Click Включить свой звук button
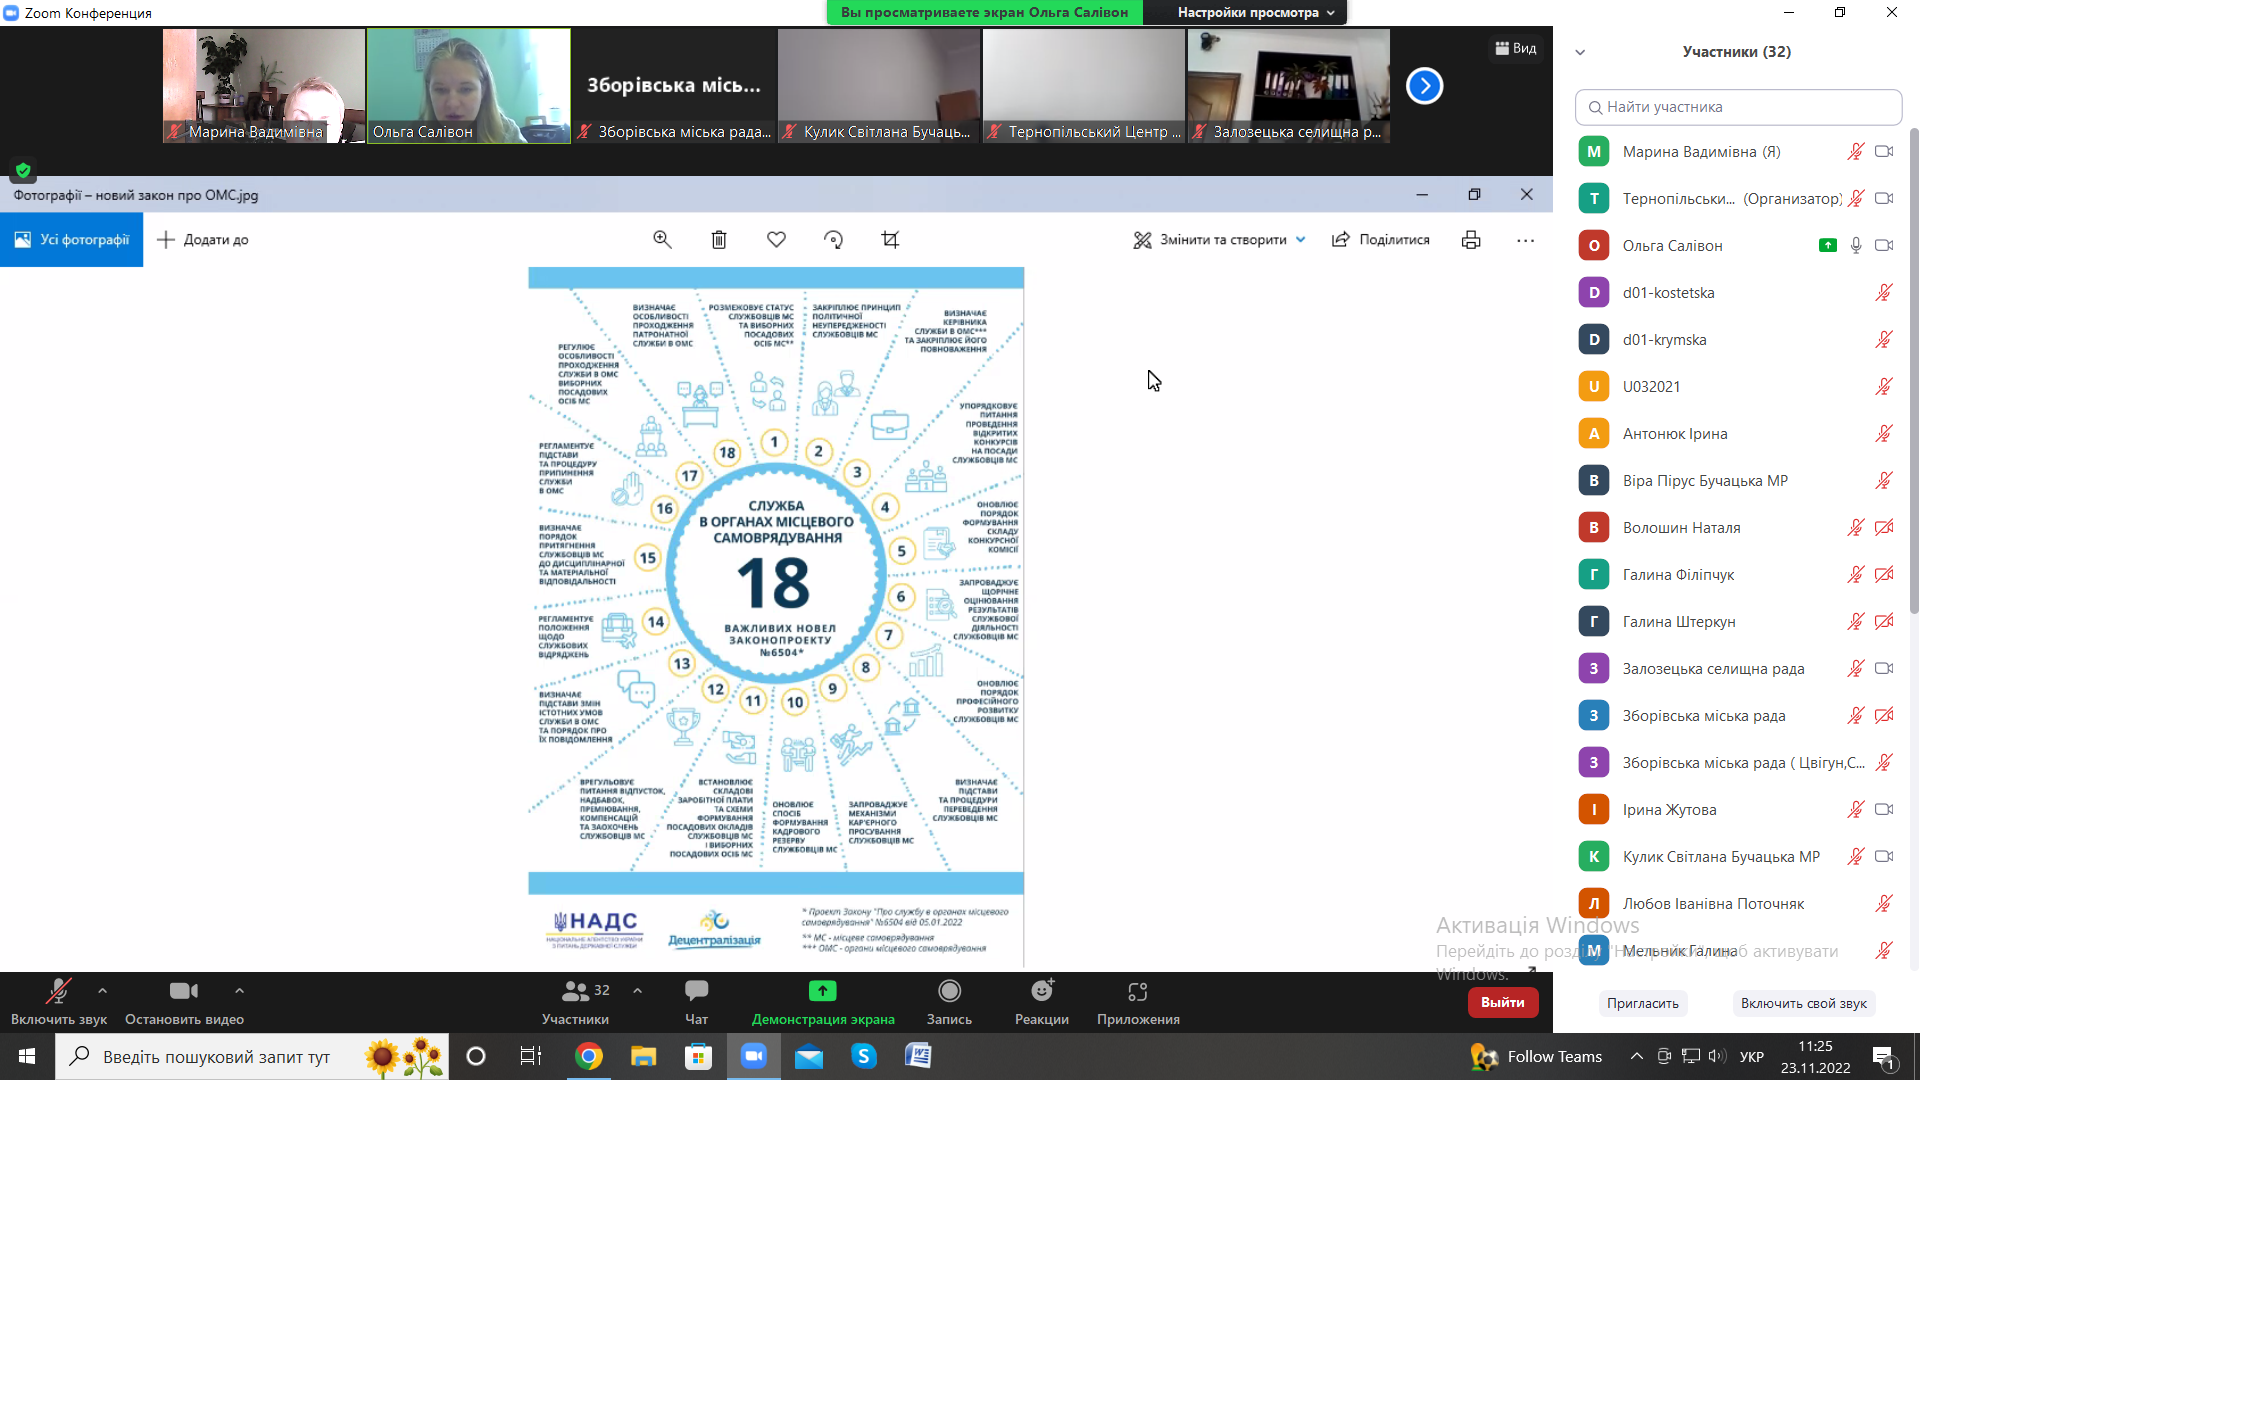This screenshot has height=1424, width=2268. click(1803, 1003)
